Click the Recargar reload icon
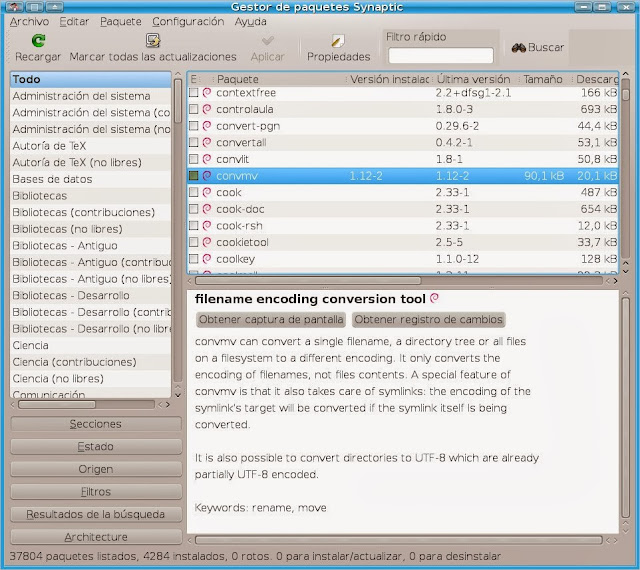 pos(38,40)
